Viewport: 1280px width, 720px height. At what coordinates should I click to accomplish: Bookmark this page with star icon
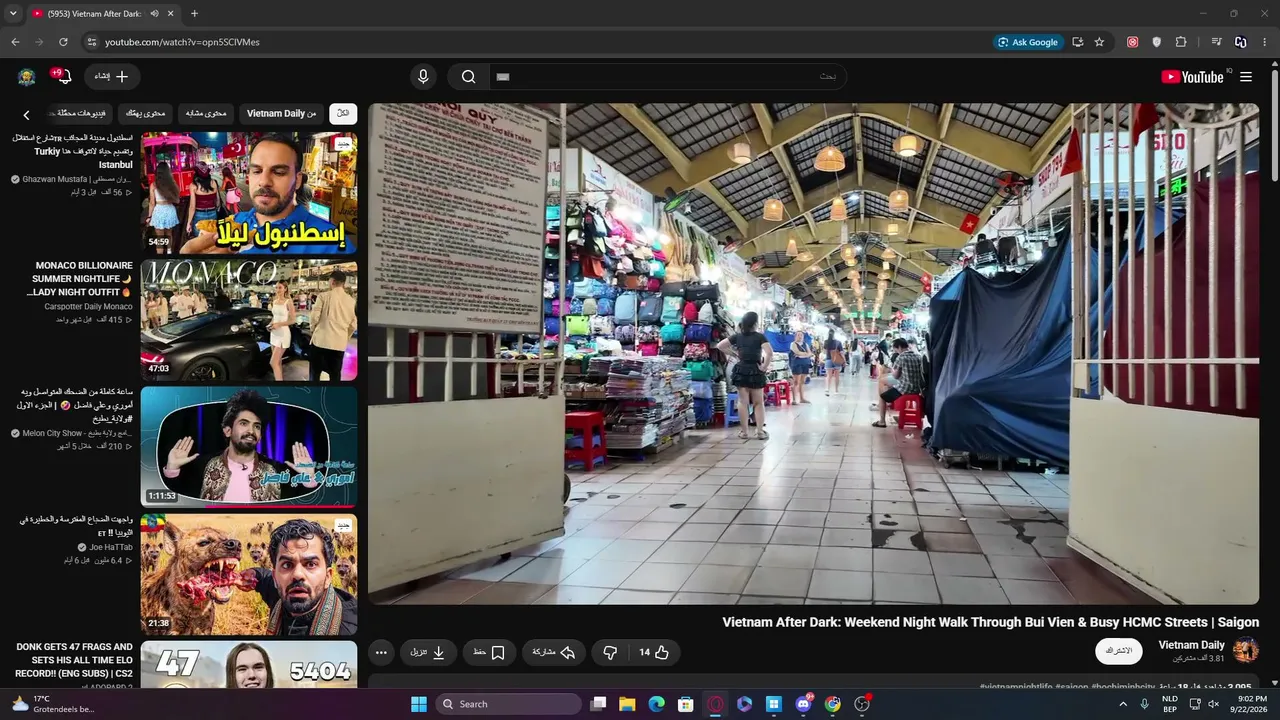1099,42
